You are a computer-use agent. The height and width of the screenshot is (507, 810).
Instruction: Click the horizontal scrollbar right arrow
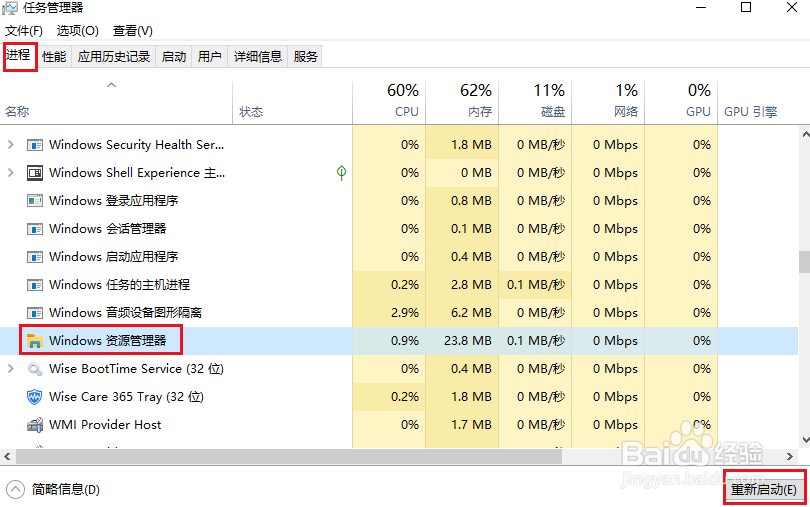(790, 456)
